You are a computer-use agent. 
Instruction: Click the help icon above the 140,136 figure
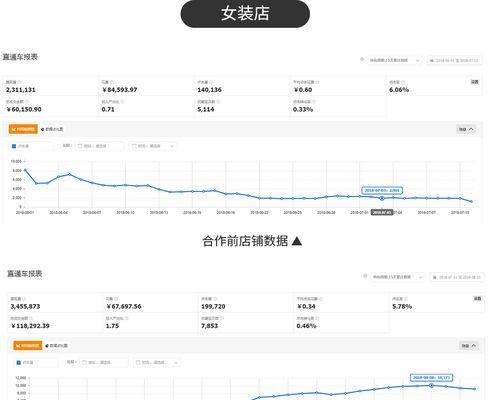[x=211, y=82]
